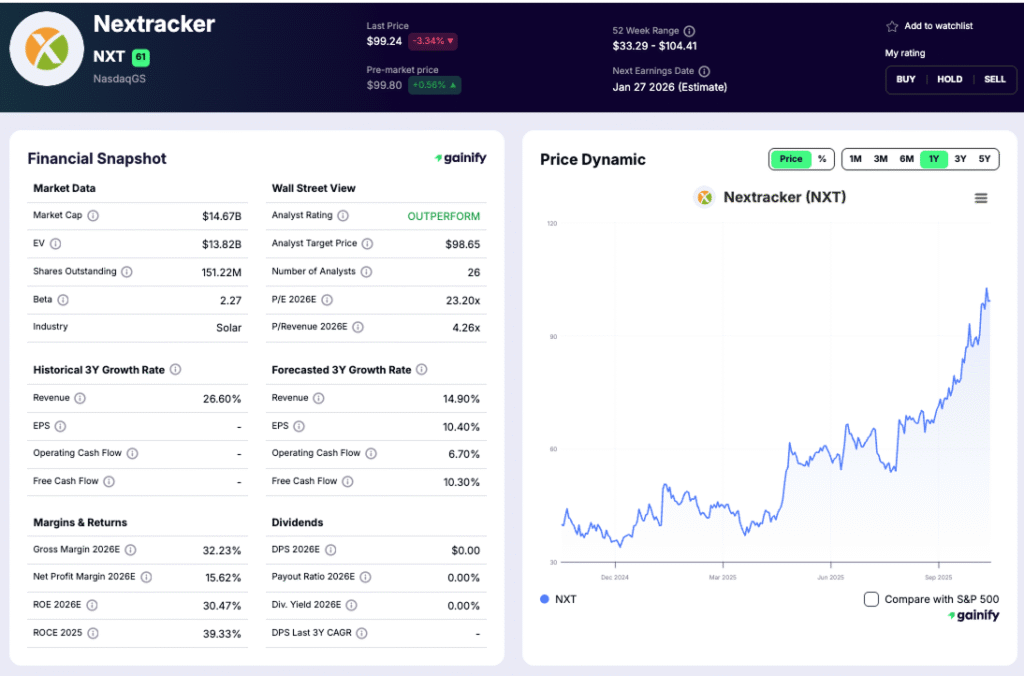Click the gainify logo in Financial Snapshot panel

[461, 157]
